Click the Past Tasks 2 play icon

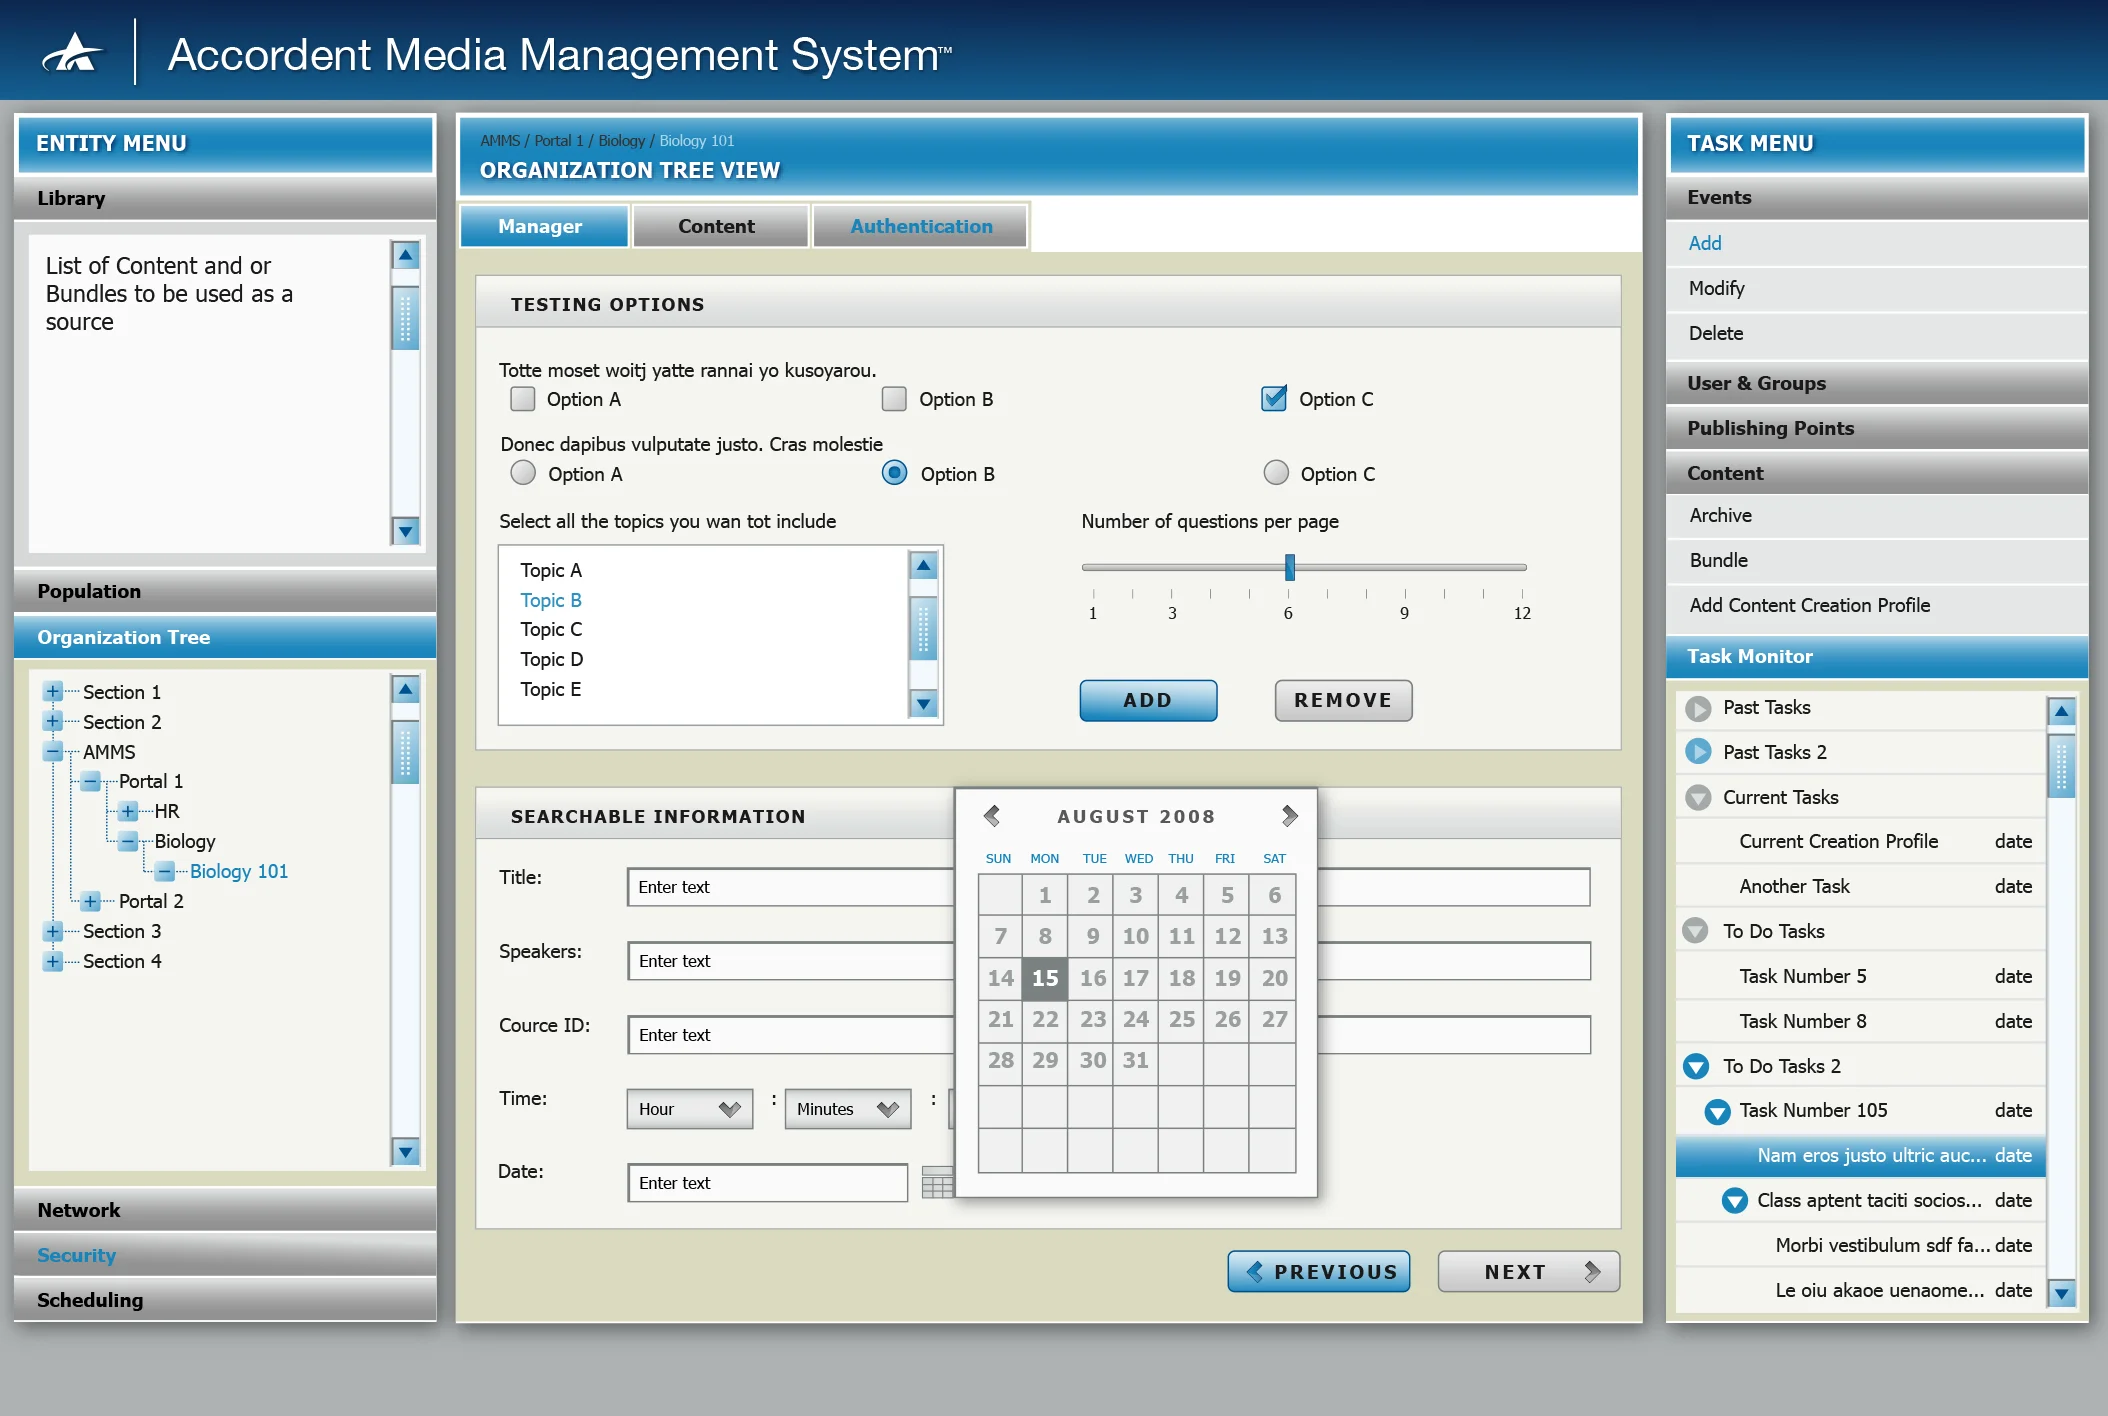coord(1698,752)
